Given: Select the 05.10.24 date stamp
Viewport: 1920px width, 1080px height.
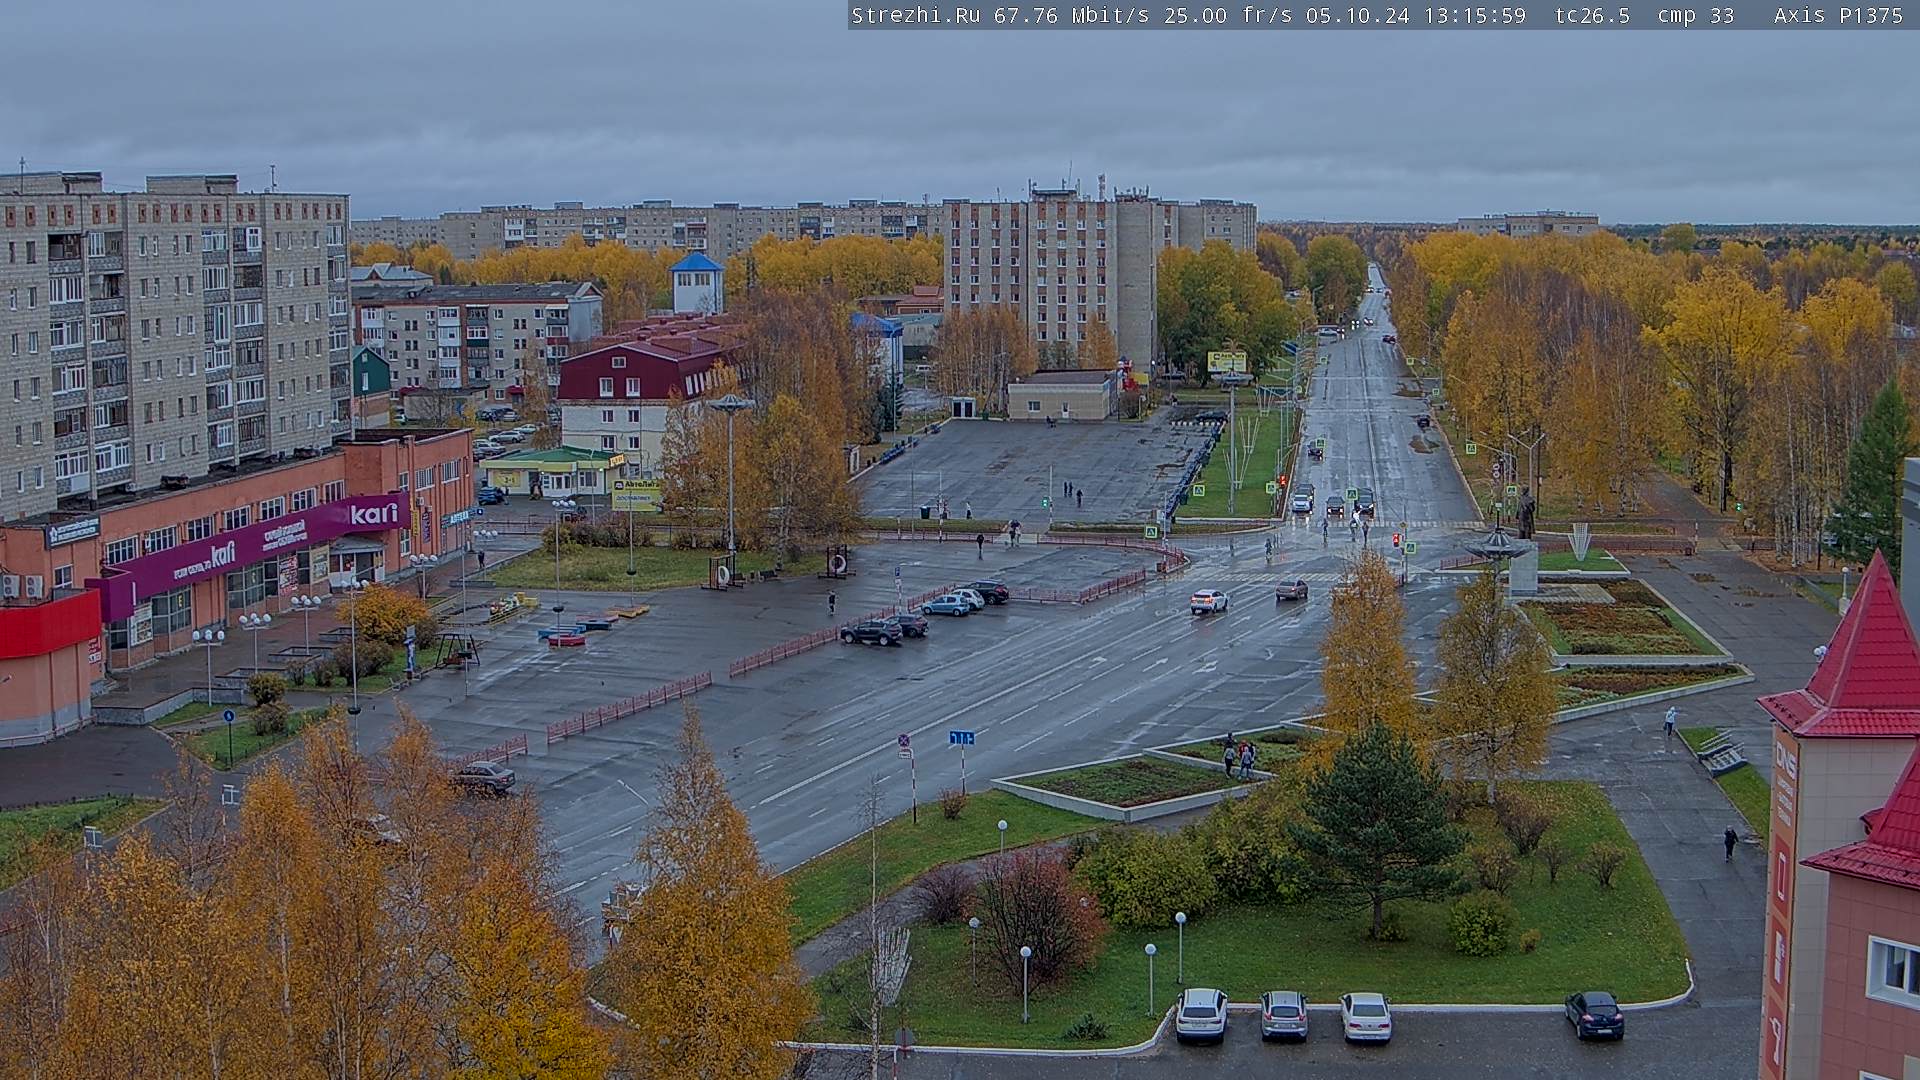Looking at the screenshot, I should click(x=1357, y=16).
